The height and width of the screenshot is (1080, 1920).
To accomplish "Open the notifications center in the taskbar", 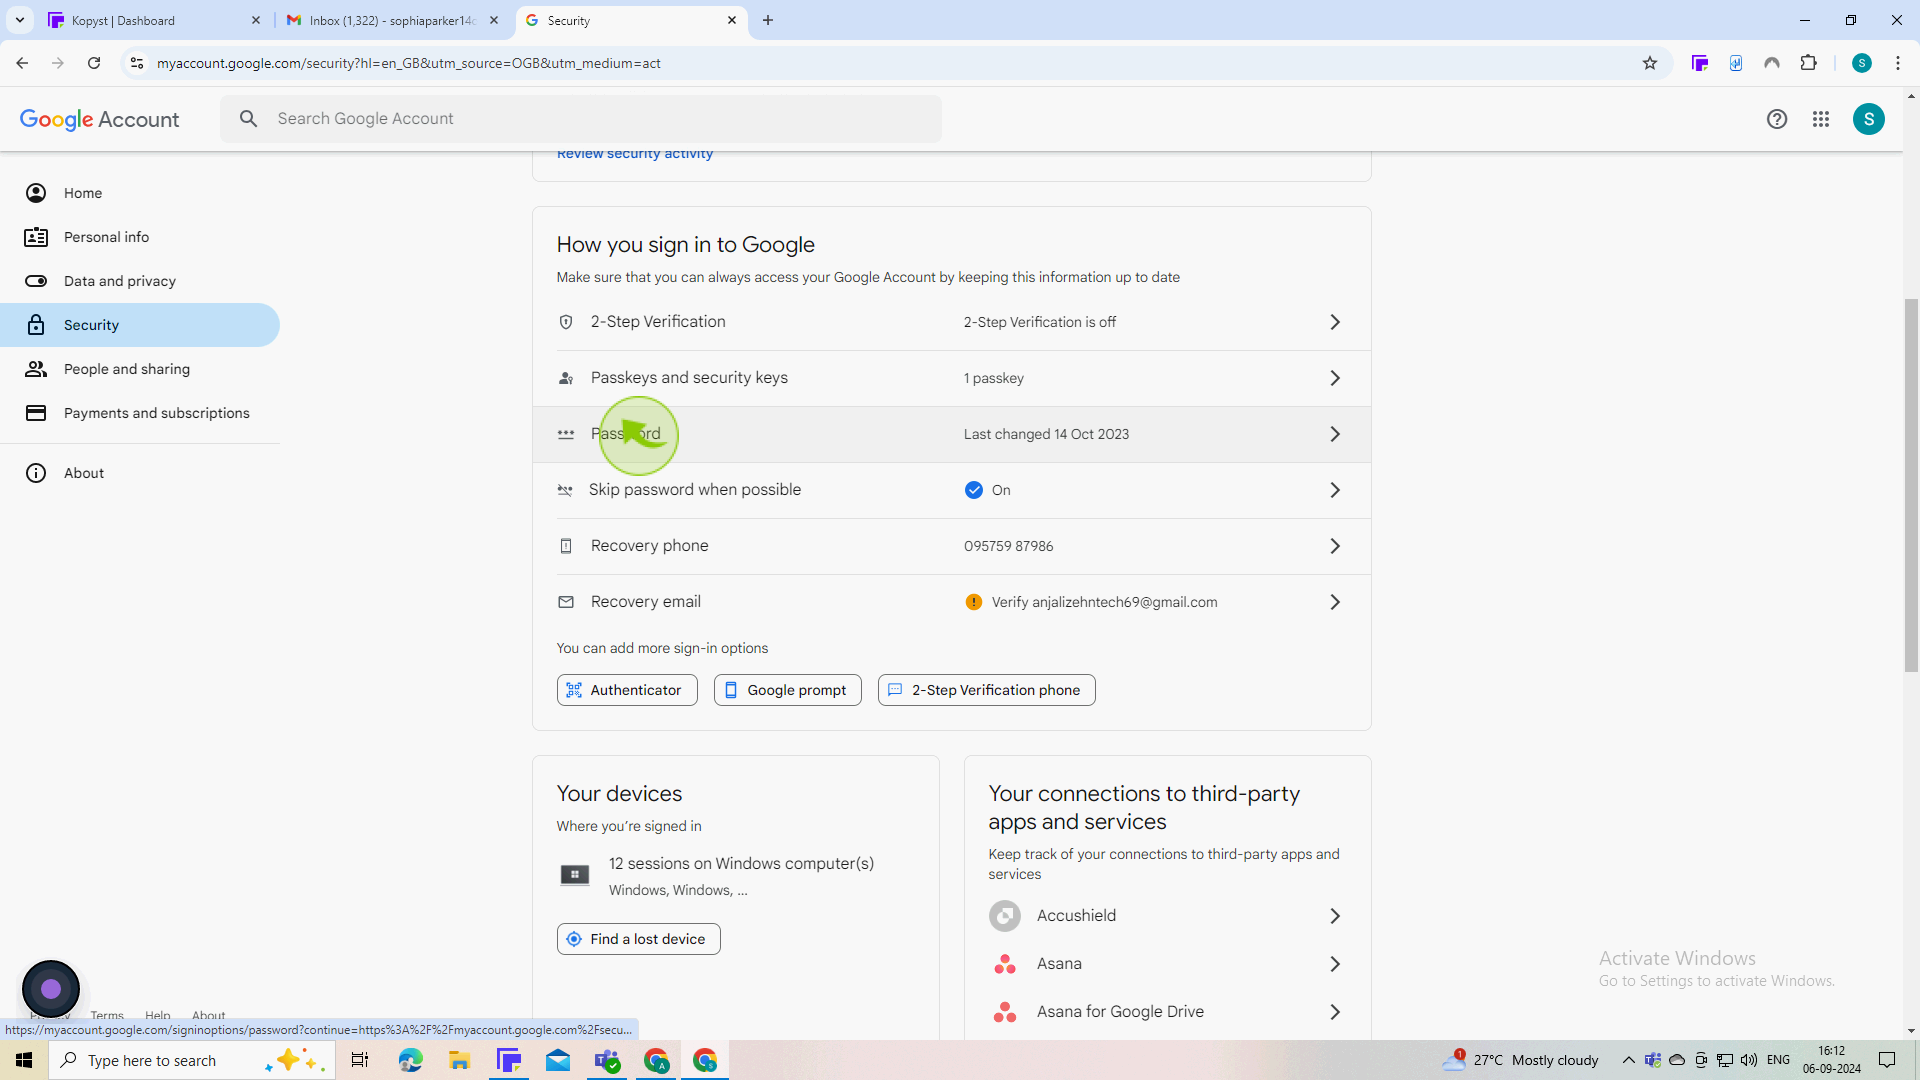I will click(x=1887, y=1060).
